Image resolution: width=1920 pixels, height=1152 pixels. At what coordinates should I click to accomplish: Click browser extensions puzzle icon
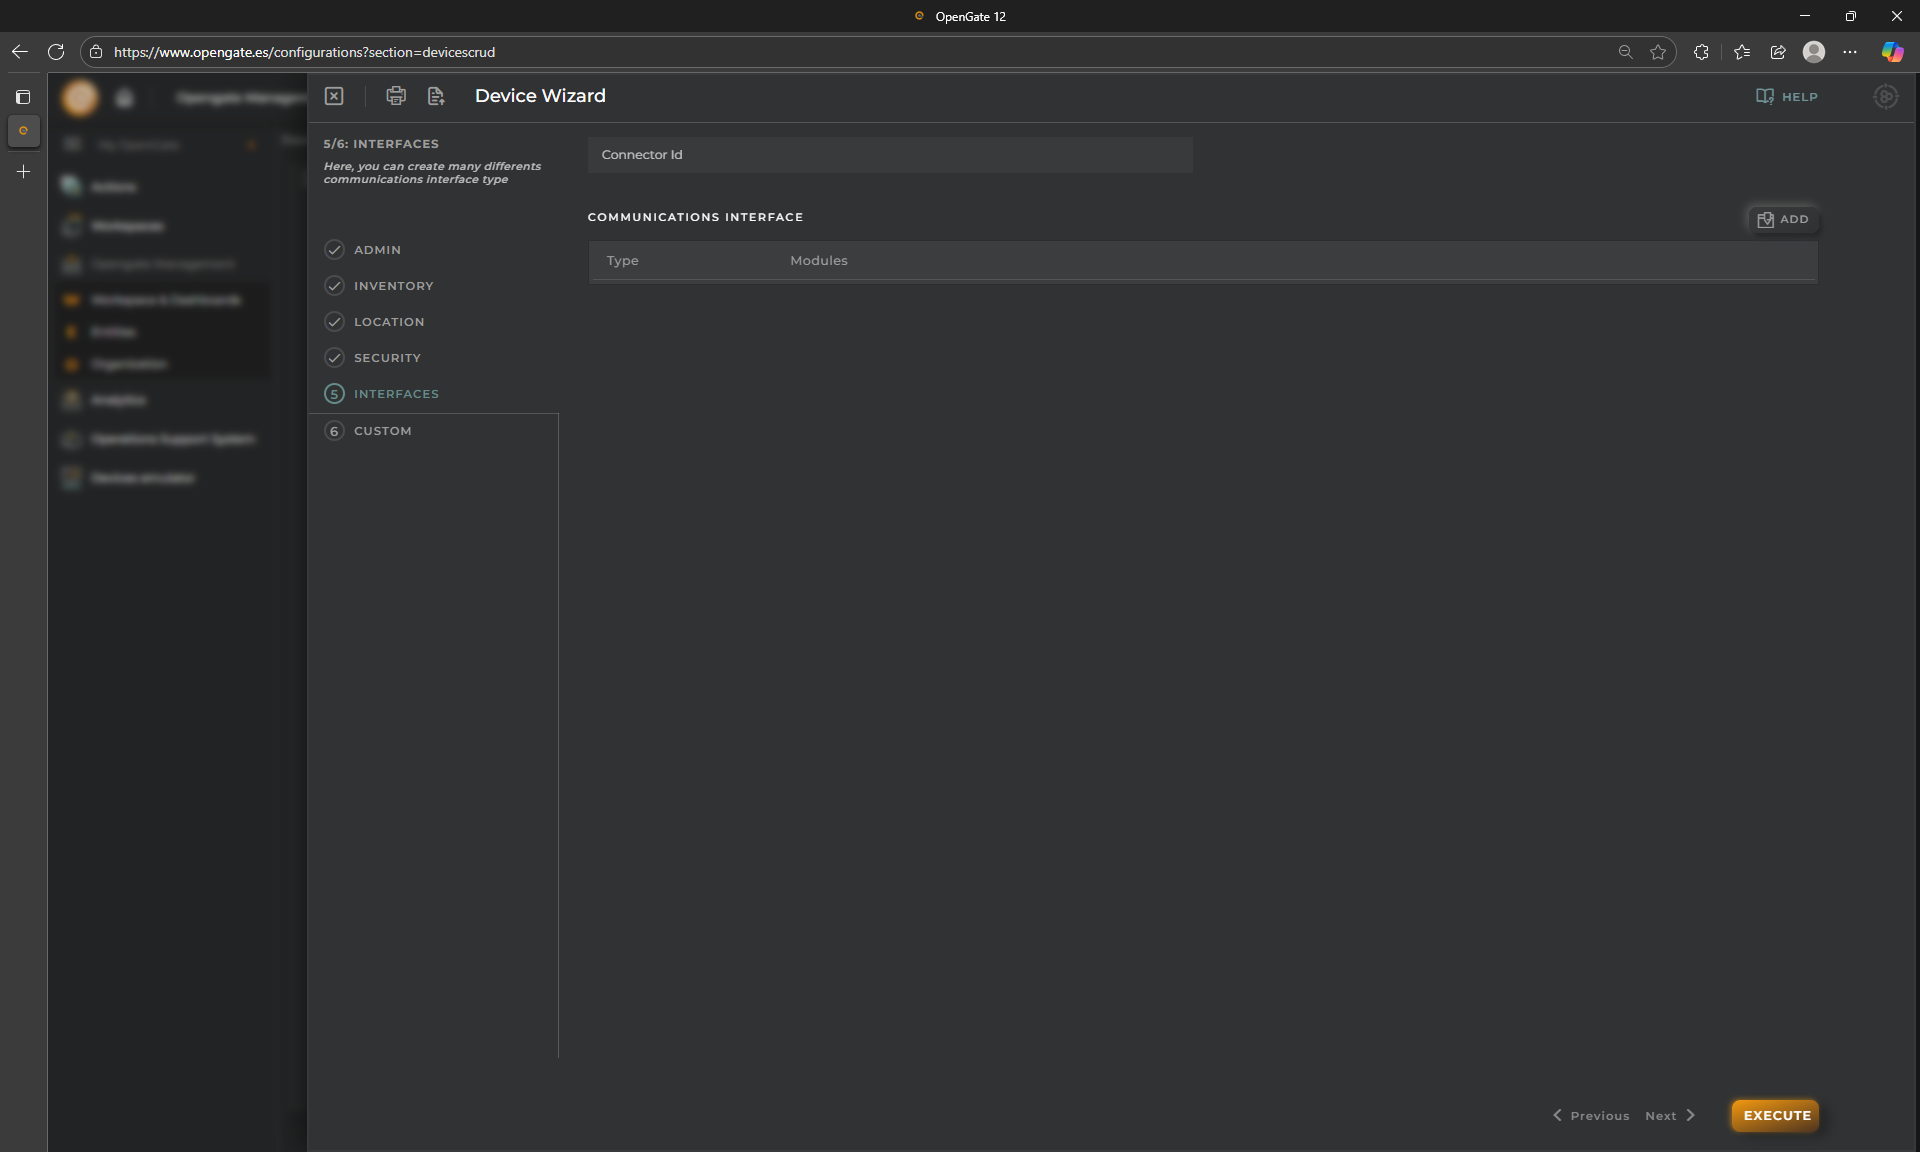click(x=1701, y=52)
